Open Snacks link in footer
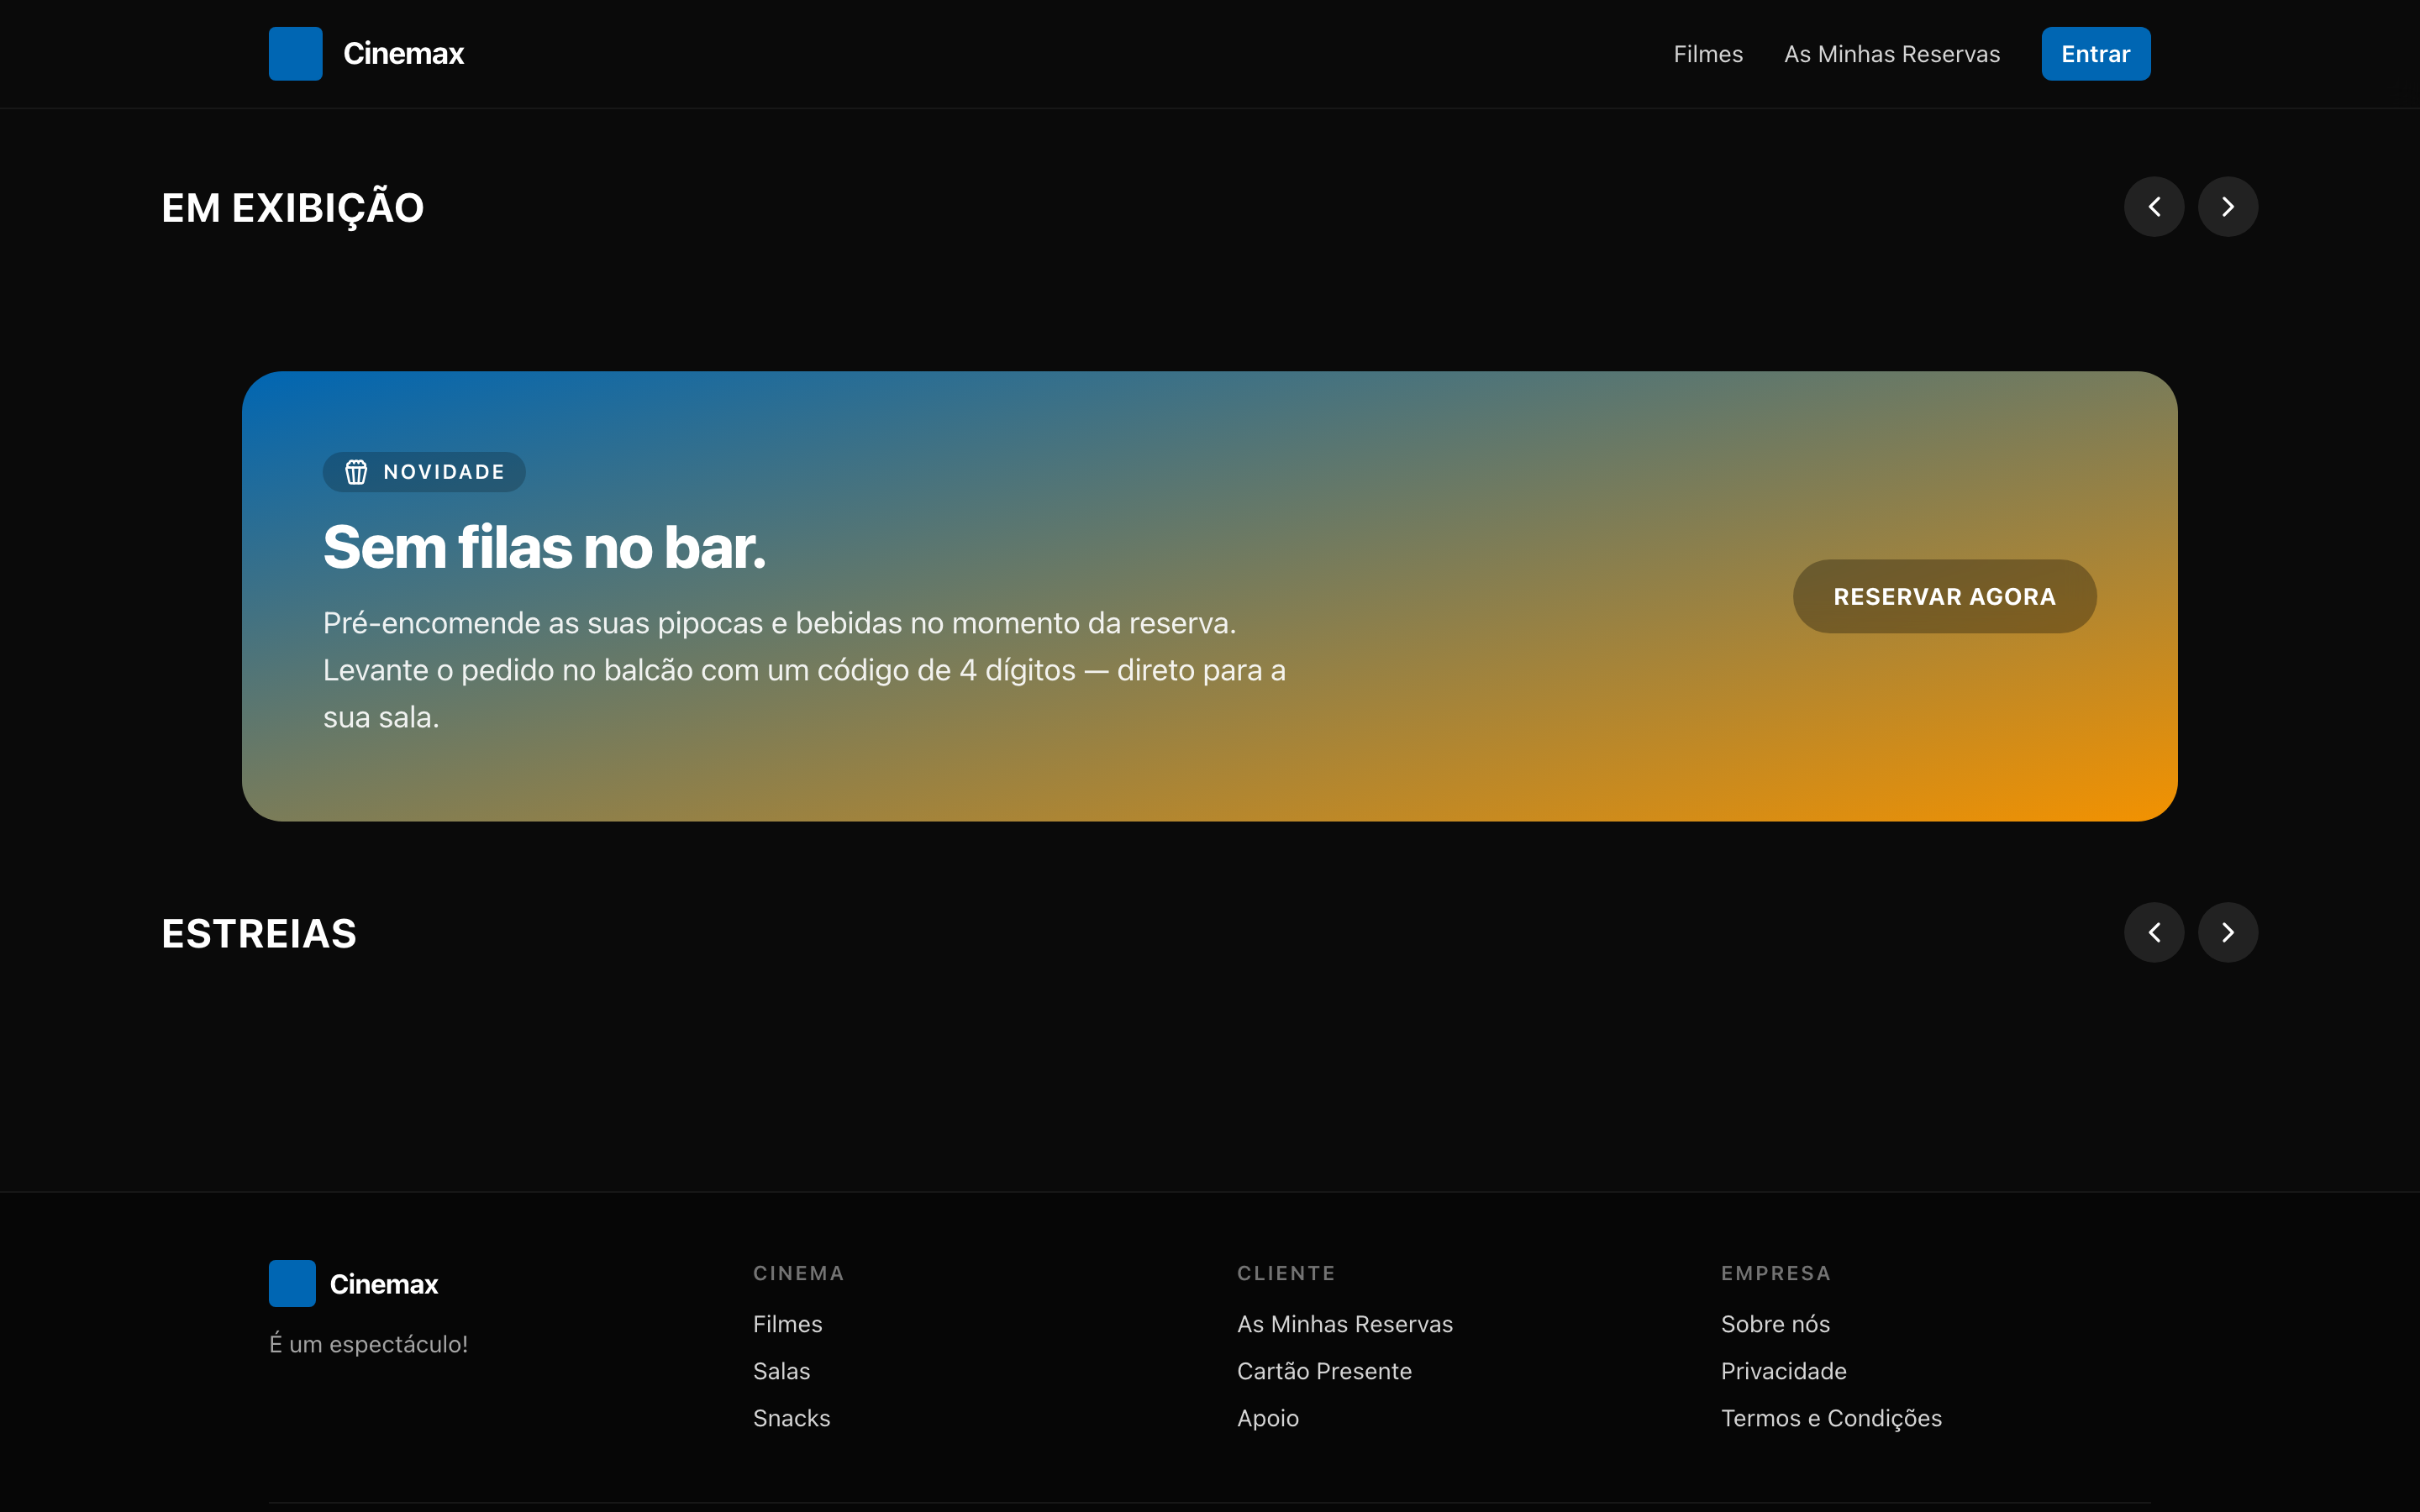 tap(791, 1418)
